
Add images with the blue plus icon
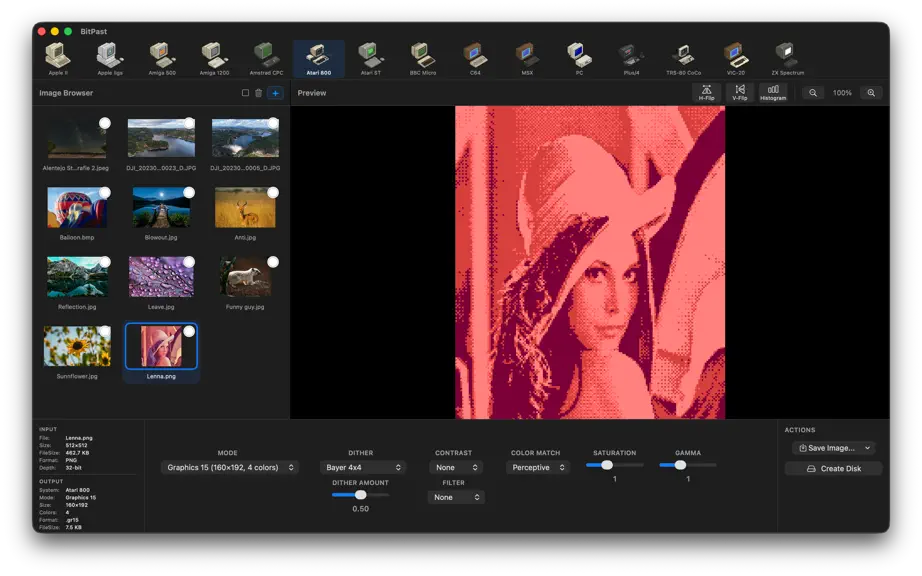(275, 93)
